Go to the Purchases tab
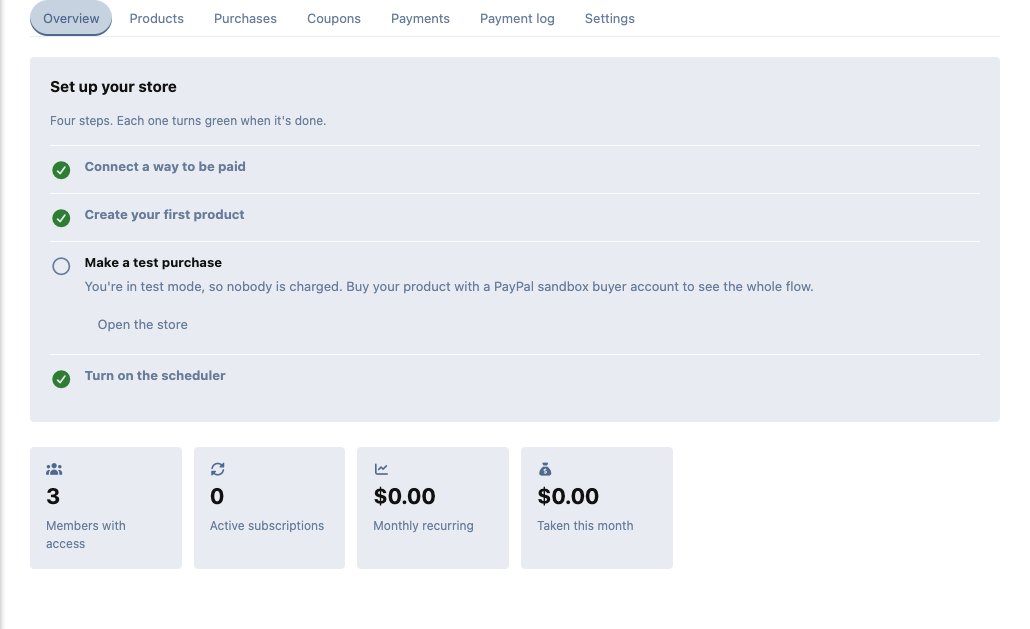This screenshot has height=629, width=1030. click(245, 18)
